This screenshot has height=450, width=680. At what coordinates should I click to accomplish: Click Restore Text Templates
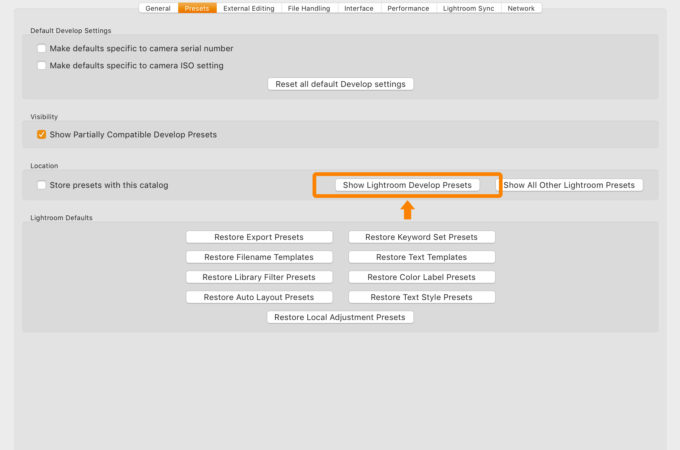click(x=421, y=257)
